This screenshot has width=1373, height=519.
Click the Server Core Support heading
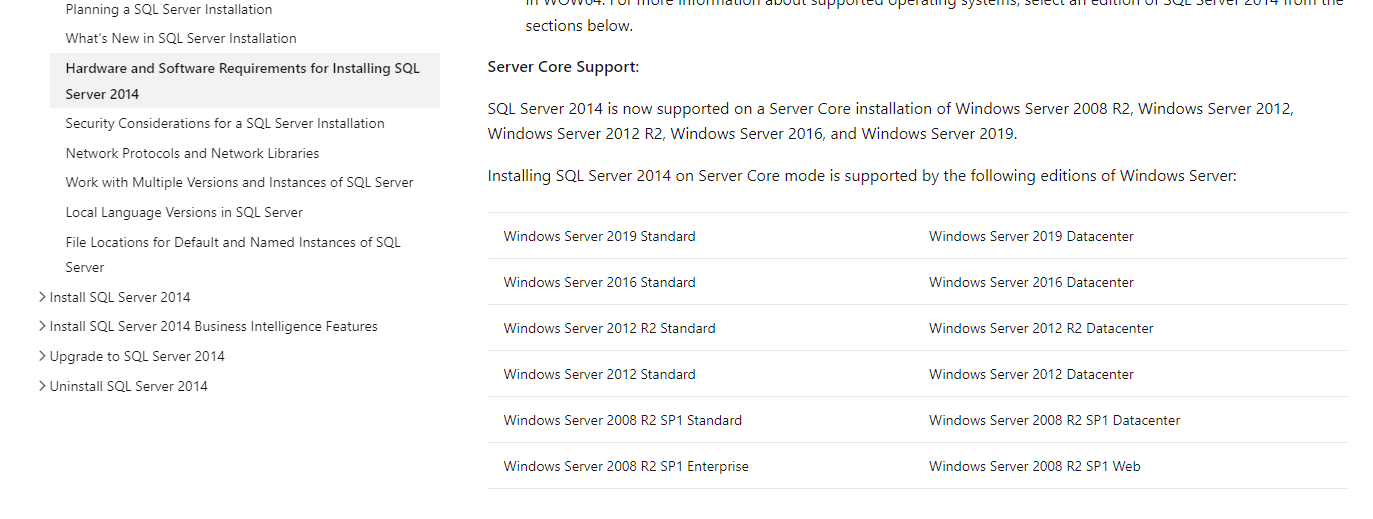563,67
